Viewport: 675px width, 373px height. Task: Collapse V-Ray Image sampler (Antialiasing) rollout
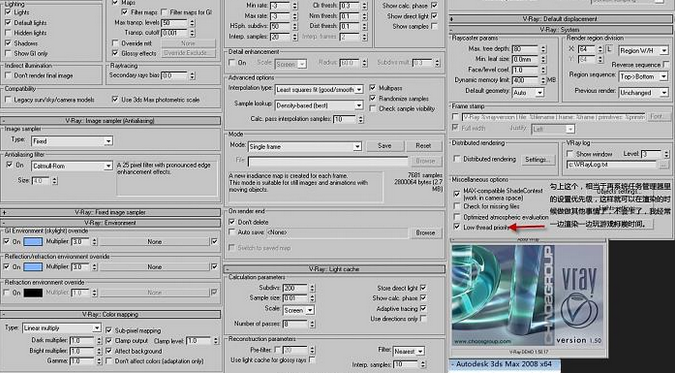(111, 121)
